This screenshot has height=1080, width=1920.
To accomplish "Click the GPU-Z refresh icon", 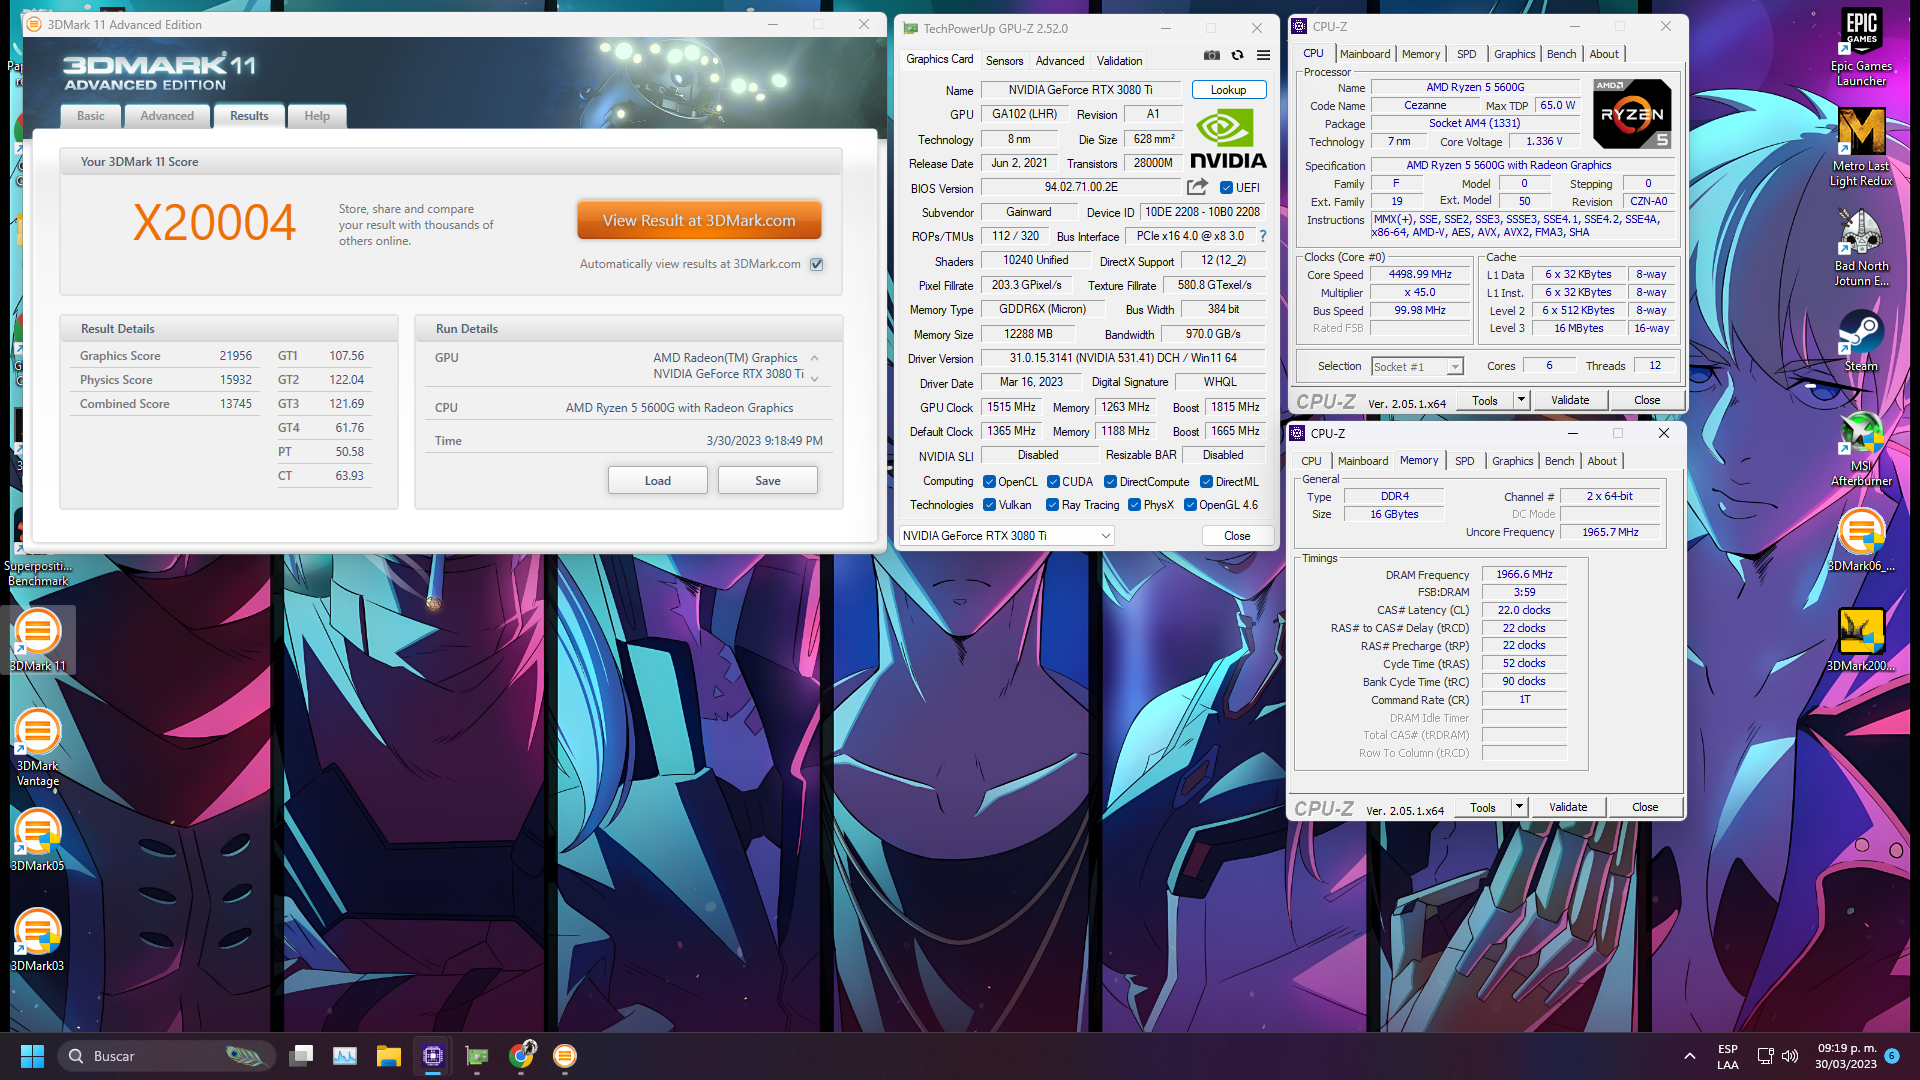I will tap(1237, 56).
